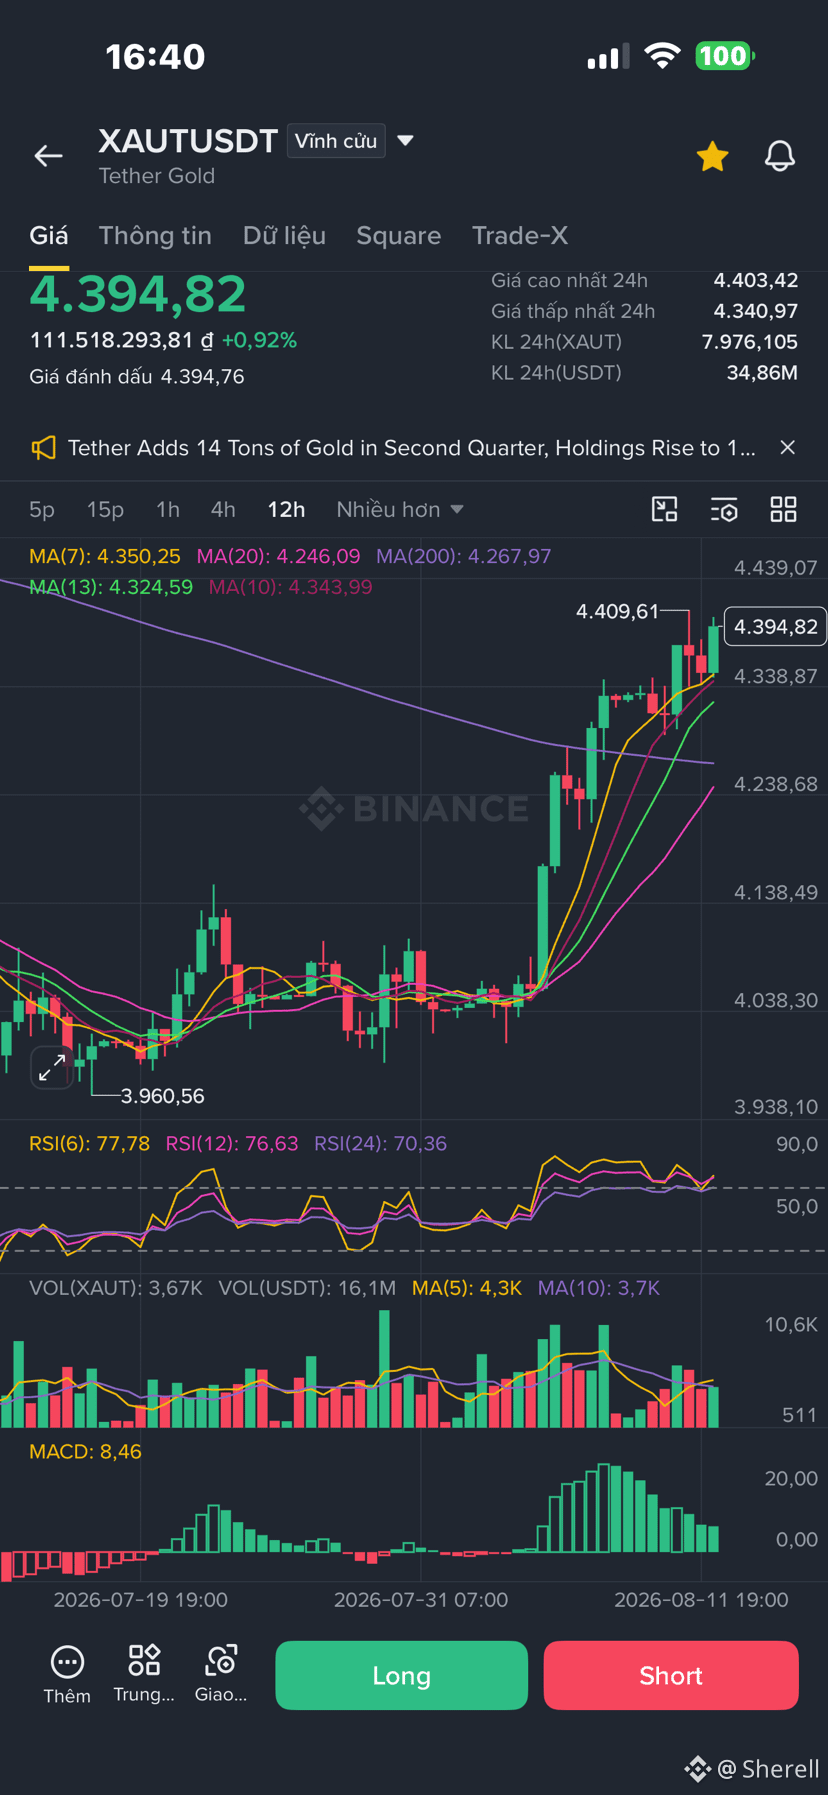Tap the WiFi status icon

662,56
